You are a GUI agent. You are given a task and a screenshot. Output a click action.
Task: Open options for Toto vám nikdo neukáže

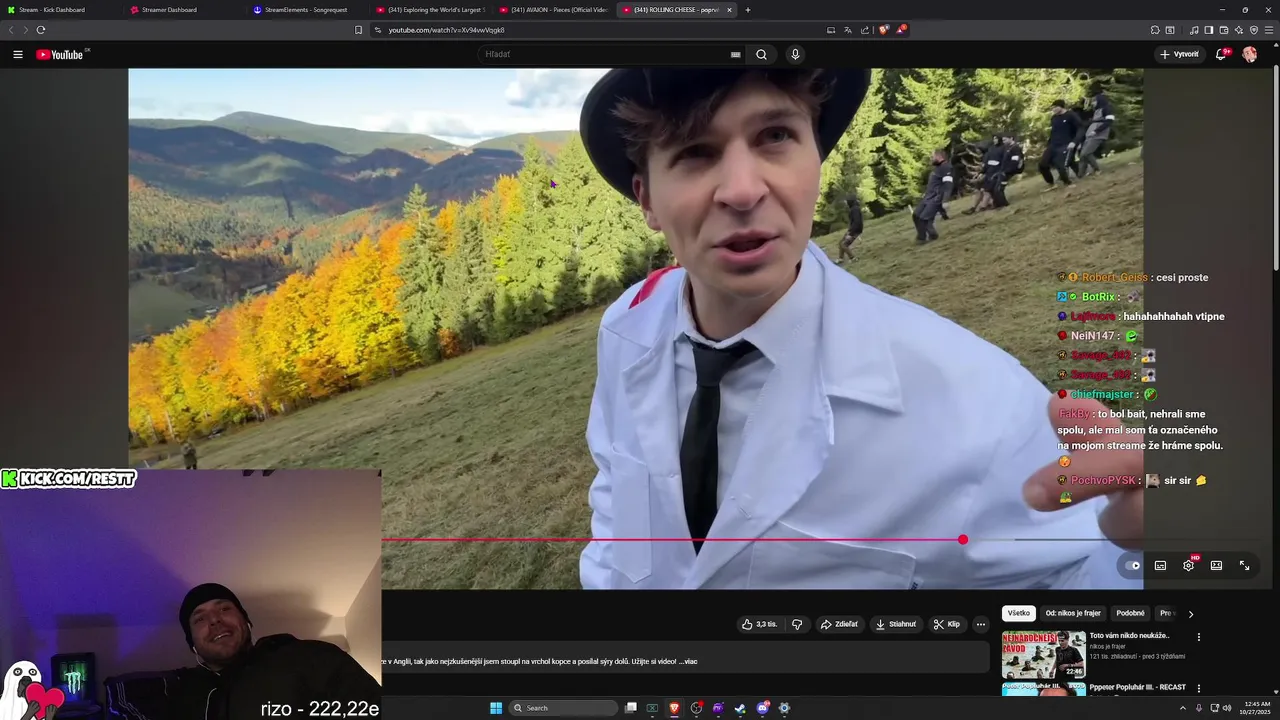coord(1198,637)
